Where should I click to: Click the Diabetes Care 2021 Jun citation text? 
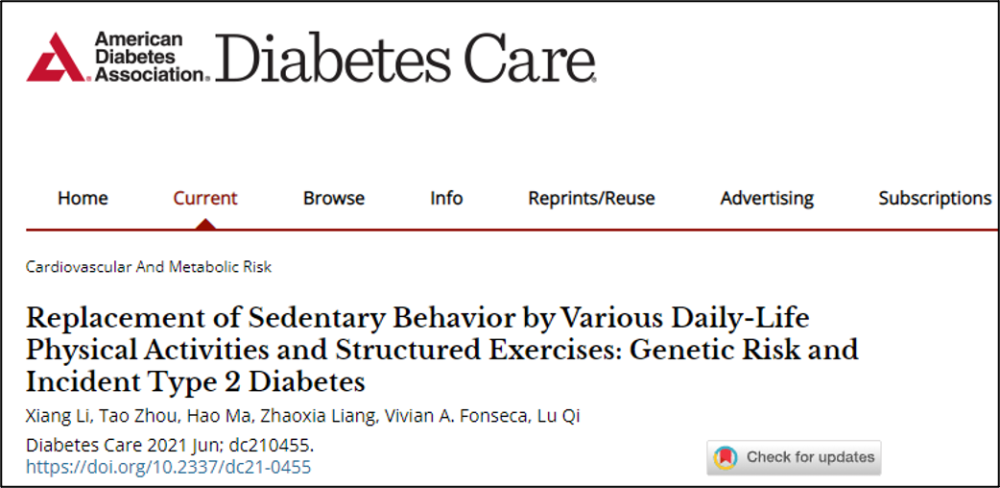coord(170,445)
